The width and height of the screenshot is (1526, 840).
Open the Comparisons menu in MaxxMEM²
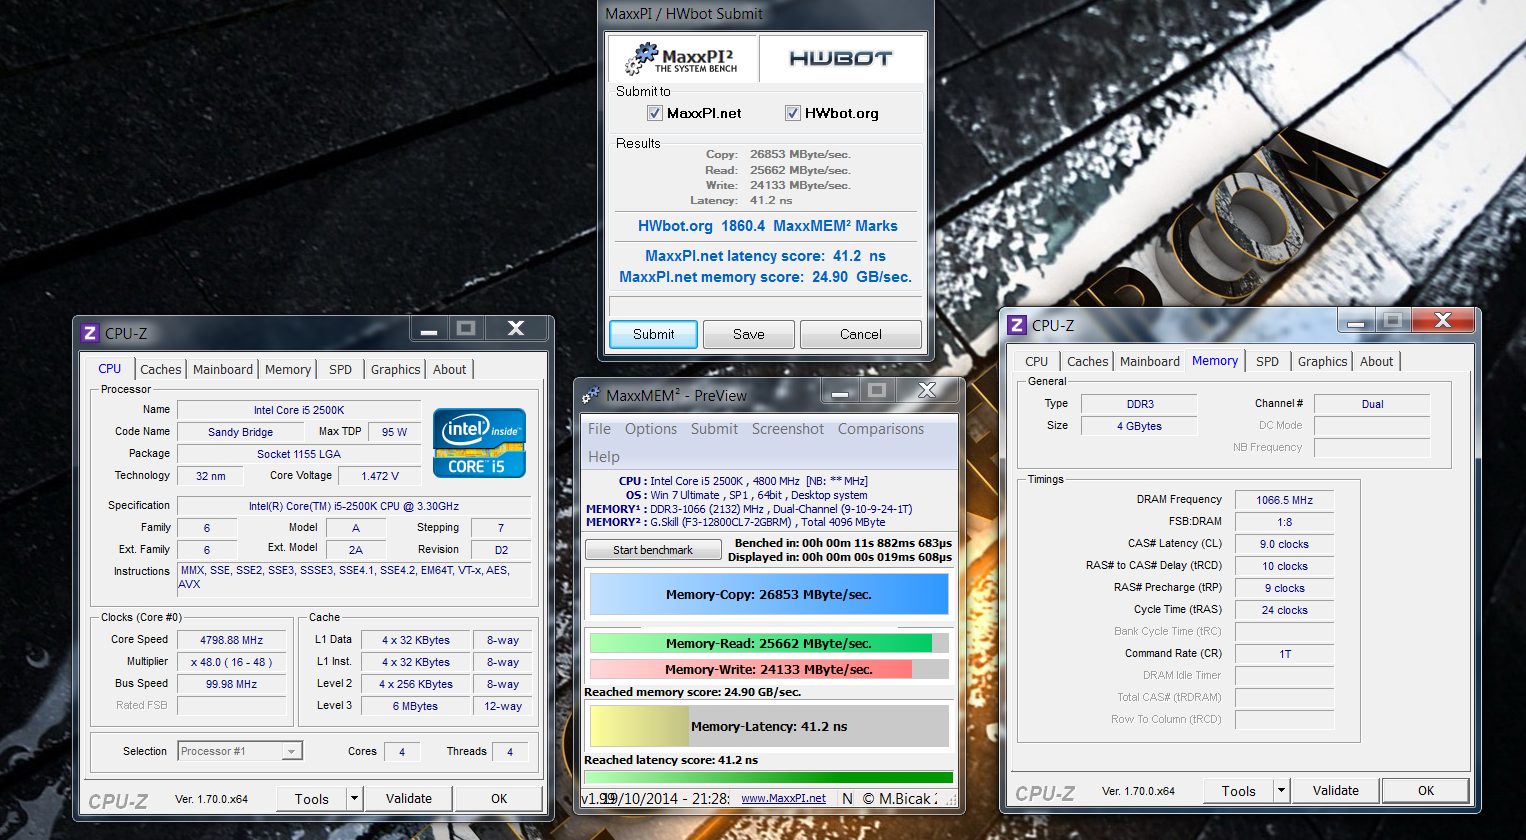(x=880, y=429)
